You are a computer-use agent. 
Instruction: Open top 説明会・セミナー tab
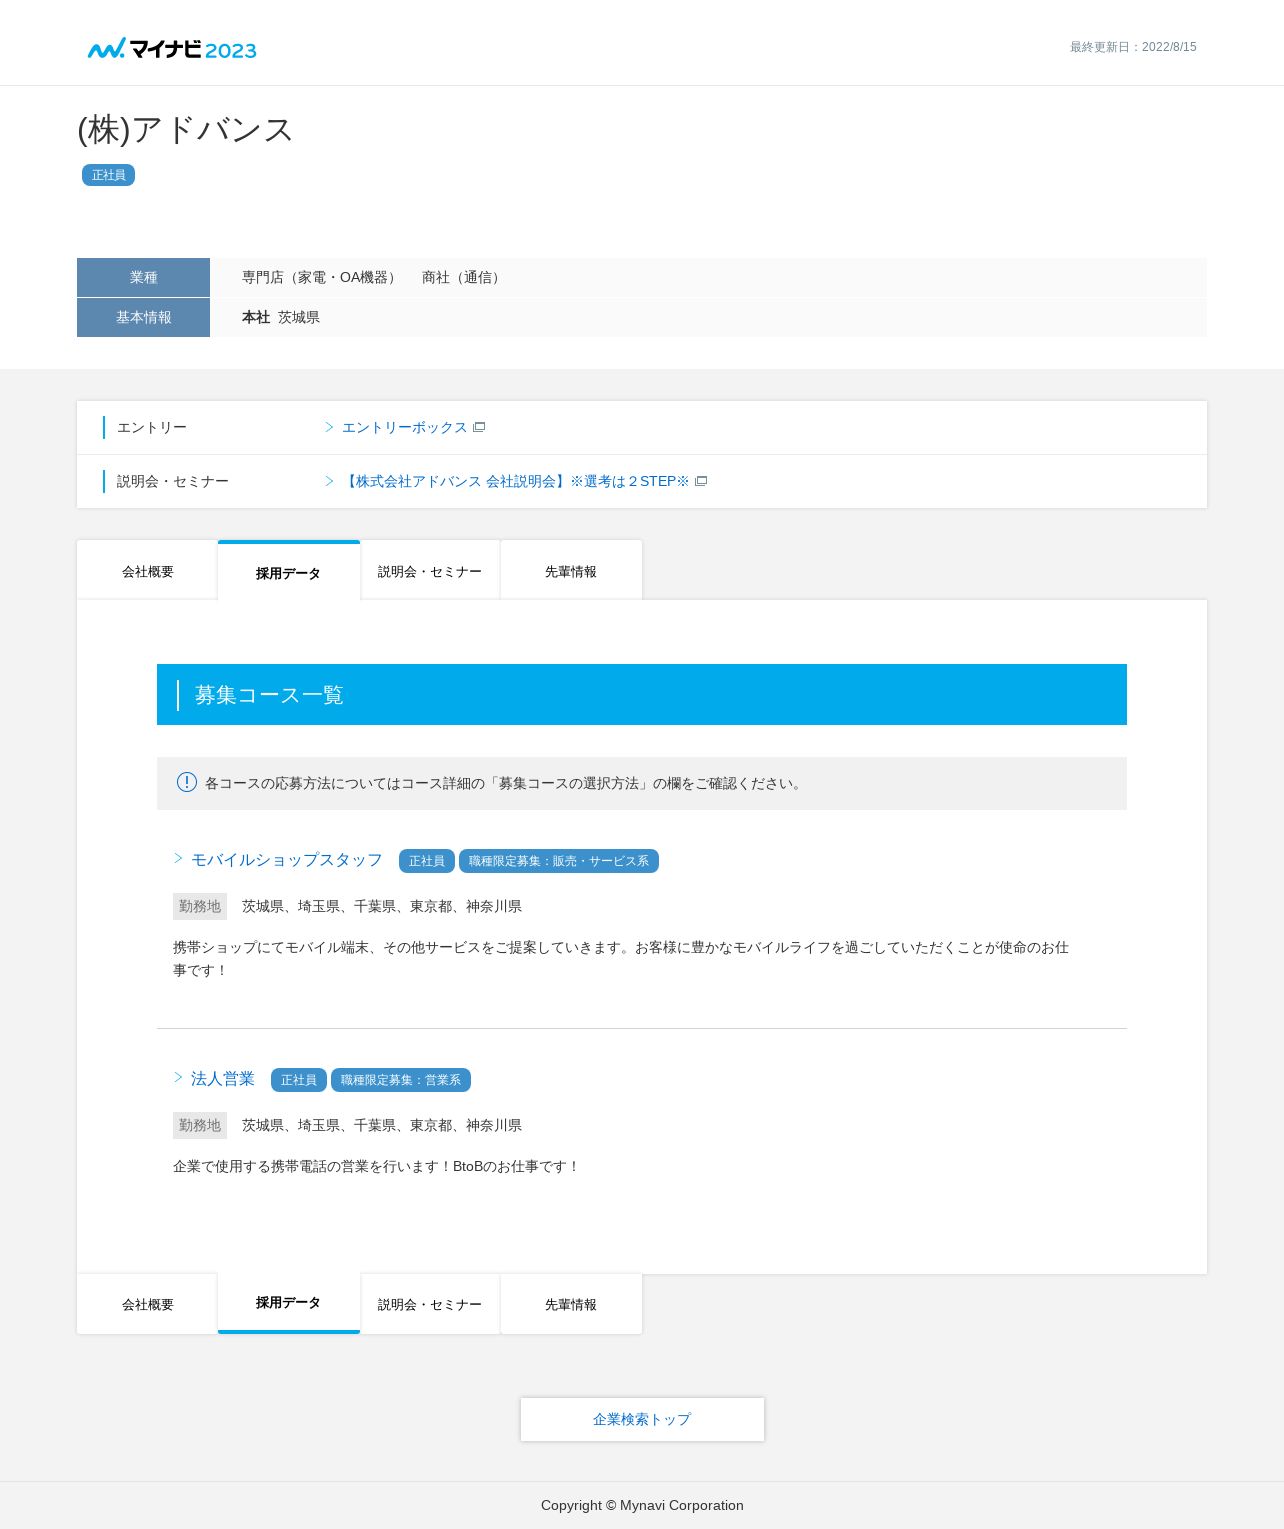pyautogui.click(x=430, y=571)
